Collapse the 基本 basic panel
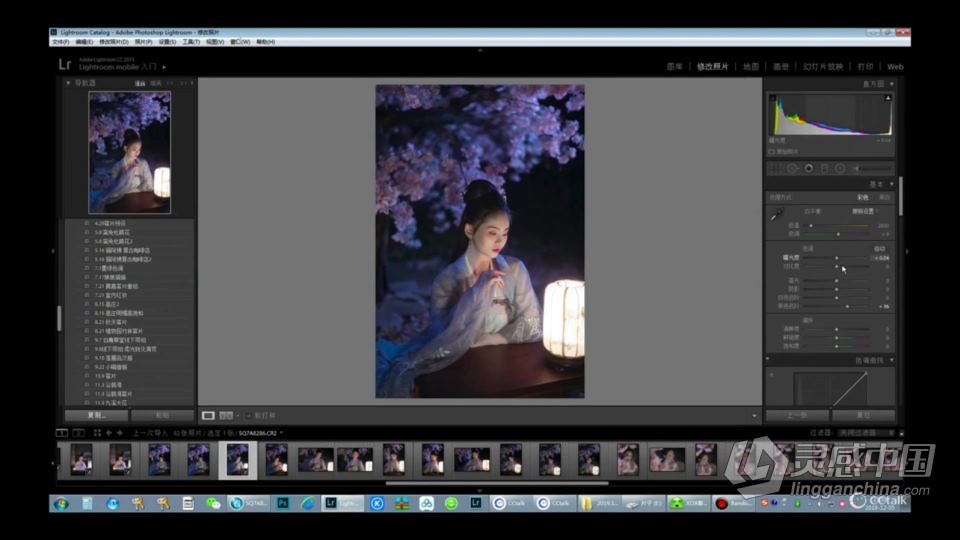 891,184
